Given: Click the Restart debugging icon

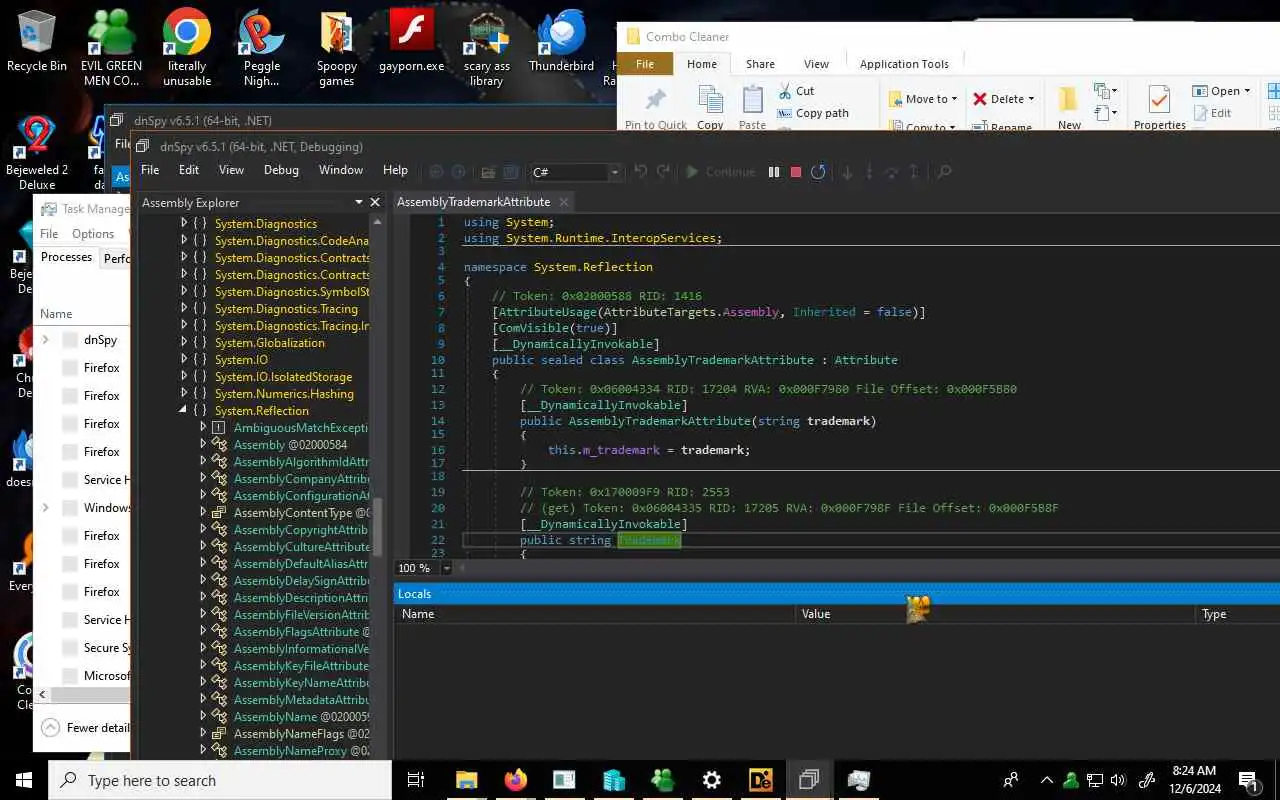Looking at the screenshot, I should [x=818, y=172].
